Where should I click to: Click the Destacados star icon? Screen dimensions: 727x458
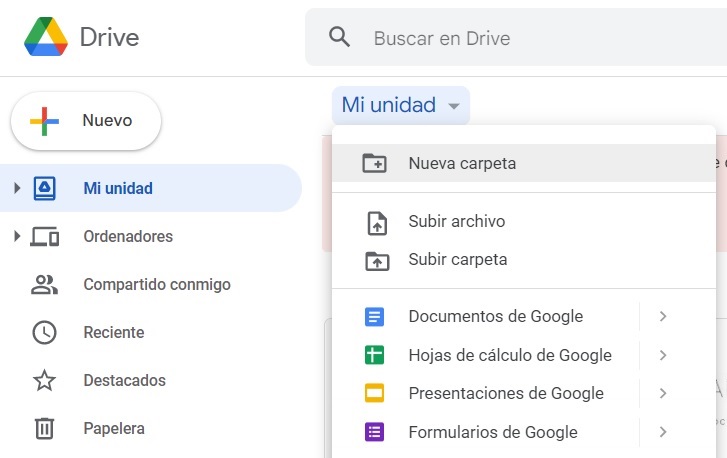(44, 381)
